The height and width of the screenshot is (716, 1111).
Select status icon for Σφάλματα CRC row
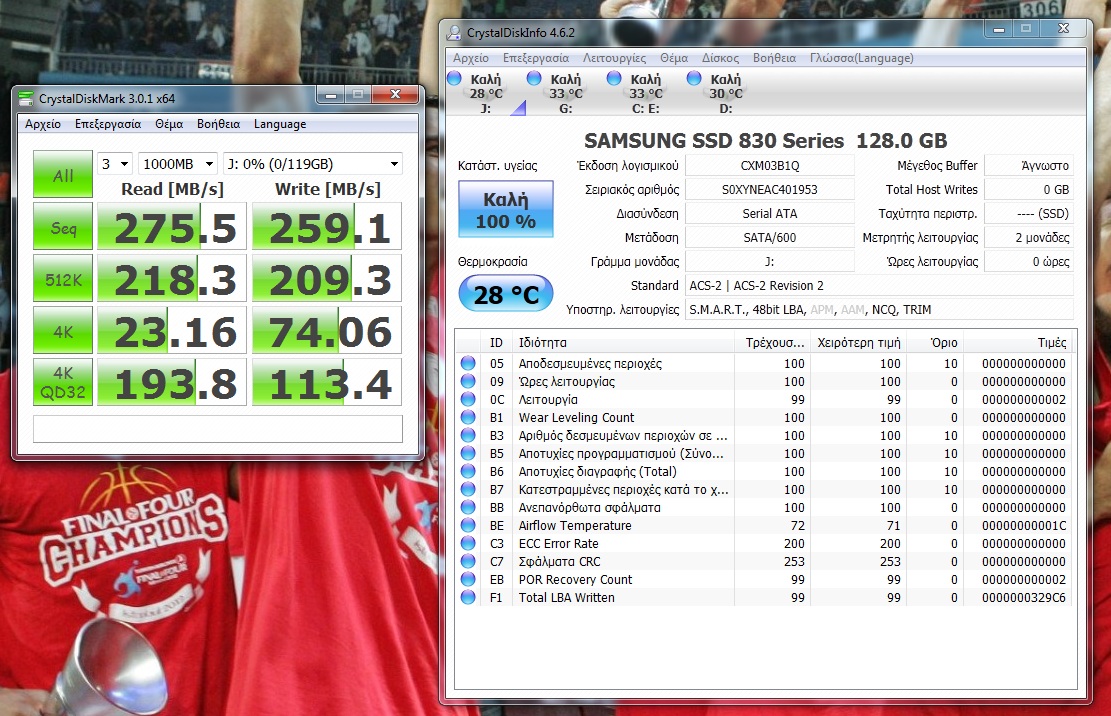click(468, 561)
